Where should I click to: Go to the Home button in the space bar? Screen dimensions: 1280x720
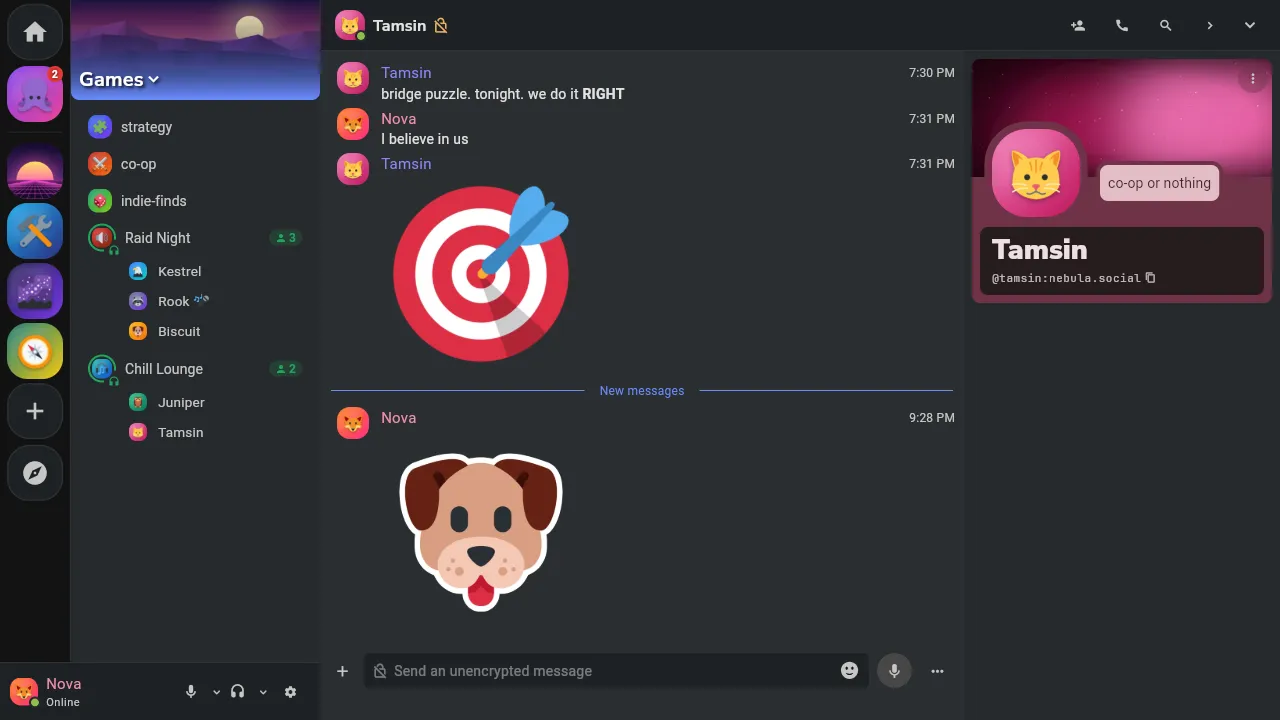35,32
